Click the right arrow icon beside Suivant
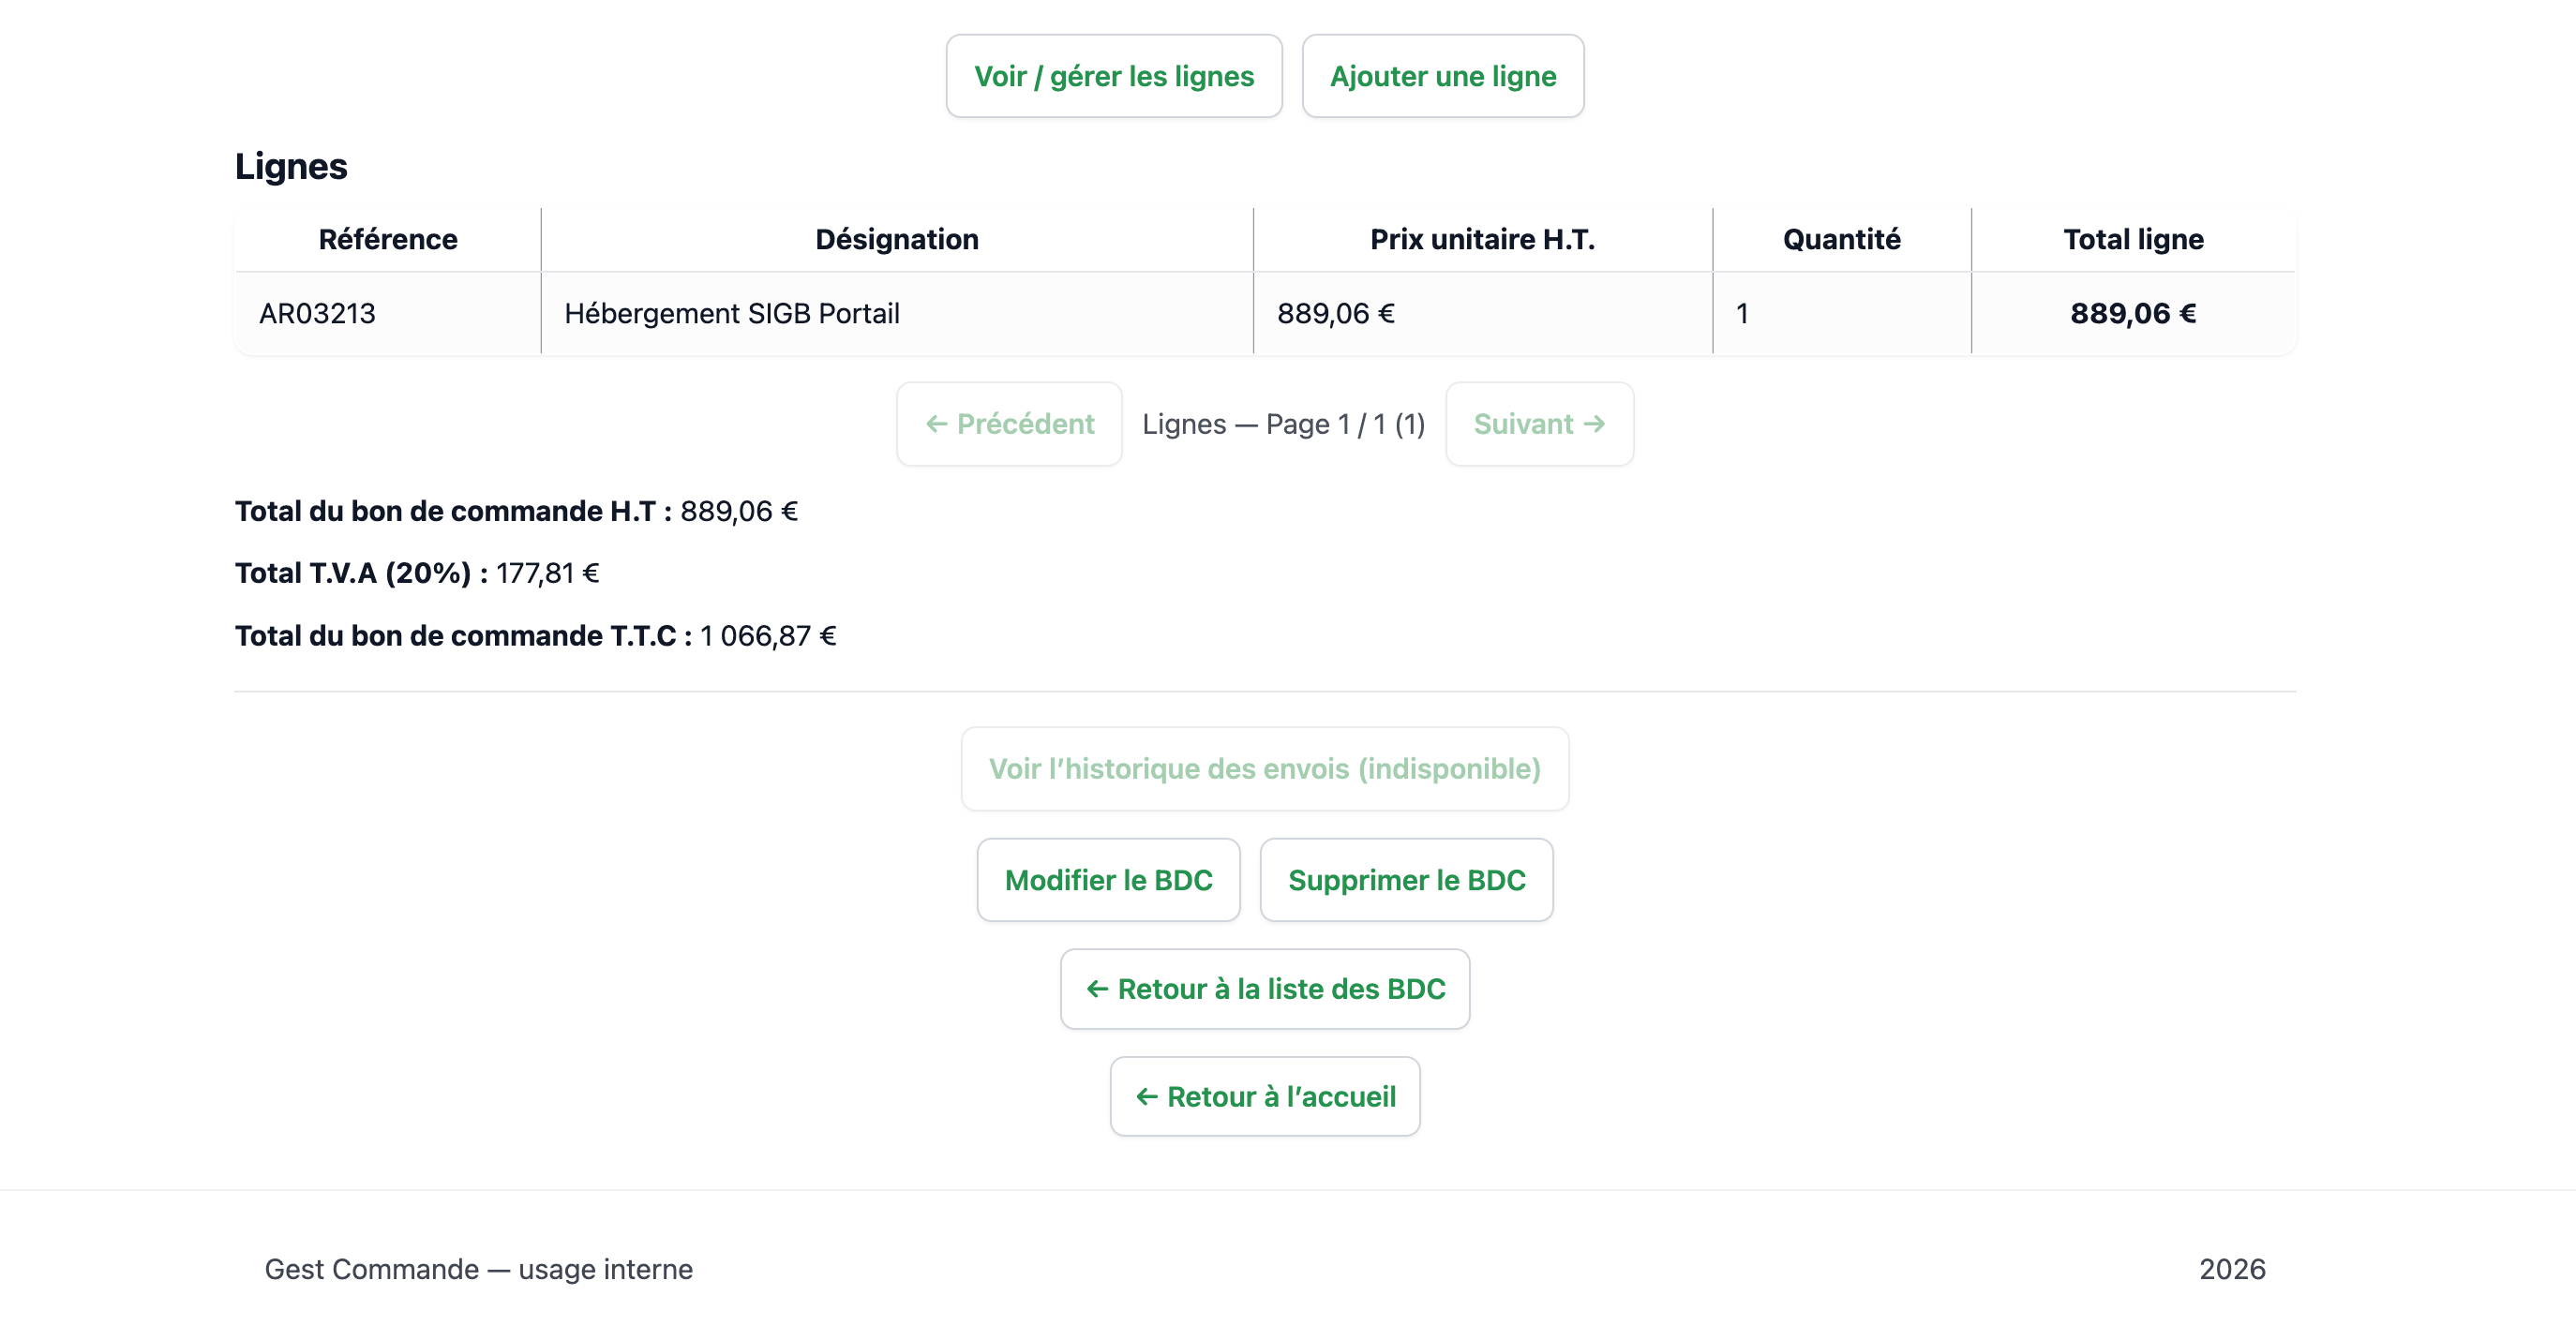The width and height of the screenshot is (2576, 1340). pos(1595,424)
